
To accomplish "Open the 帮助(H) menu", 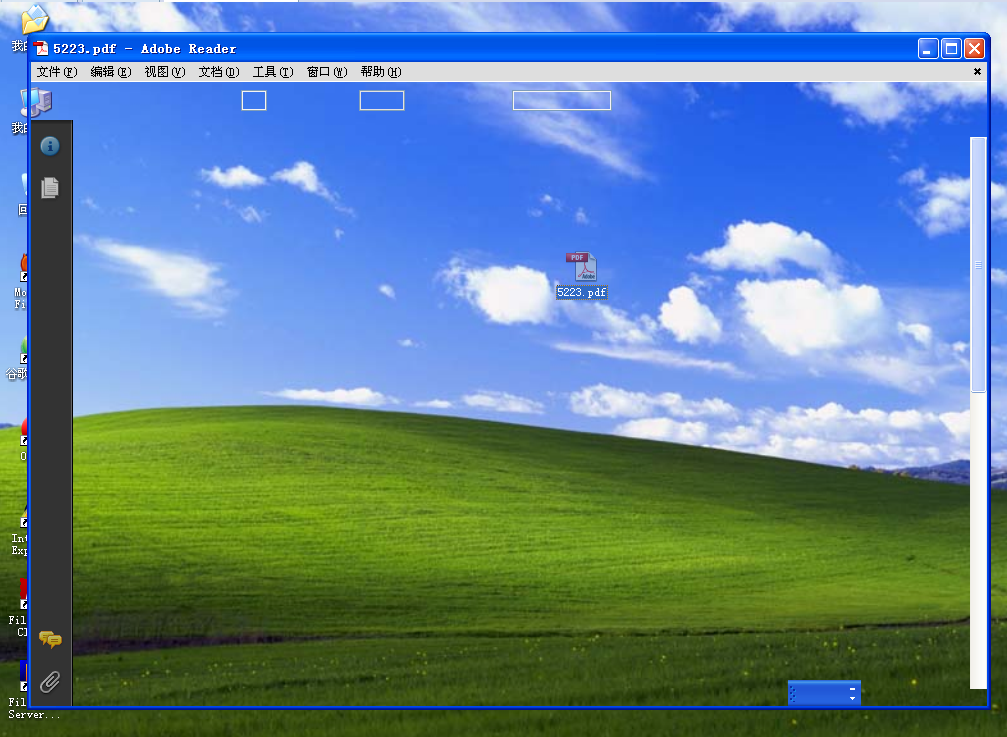I will coord(381,72).
